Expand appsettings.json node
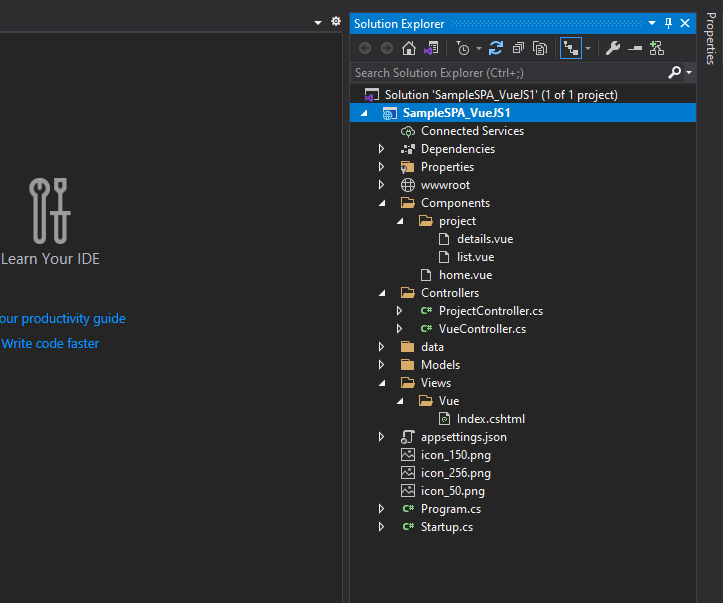This screenshot has width=723, height=603. click(381, 437)
